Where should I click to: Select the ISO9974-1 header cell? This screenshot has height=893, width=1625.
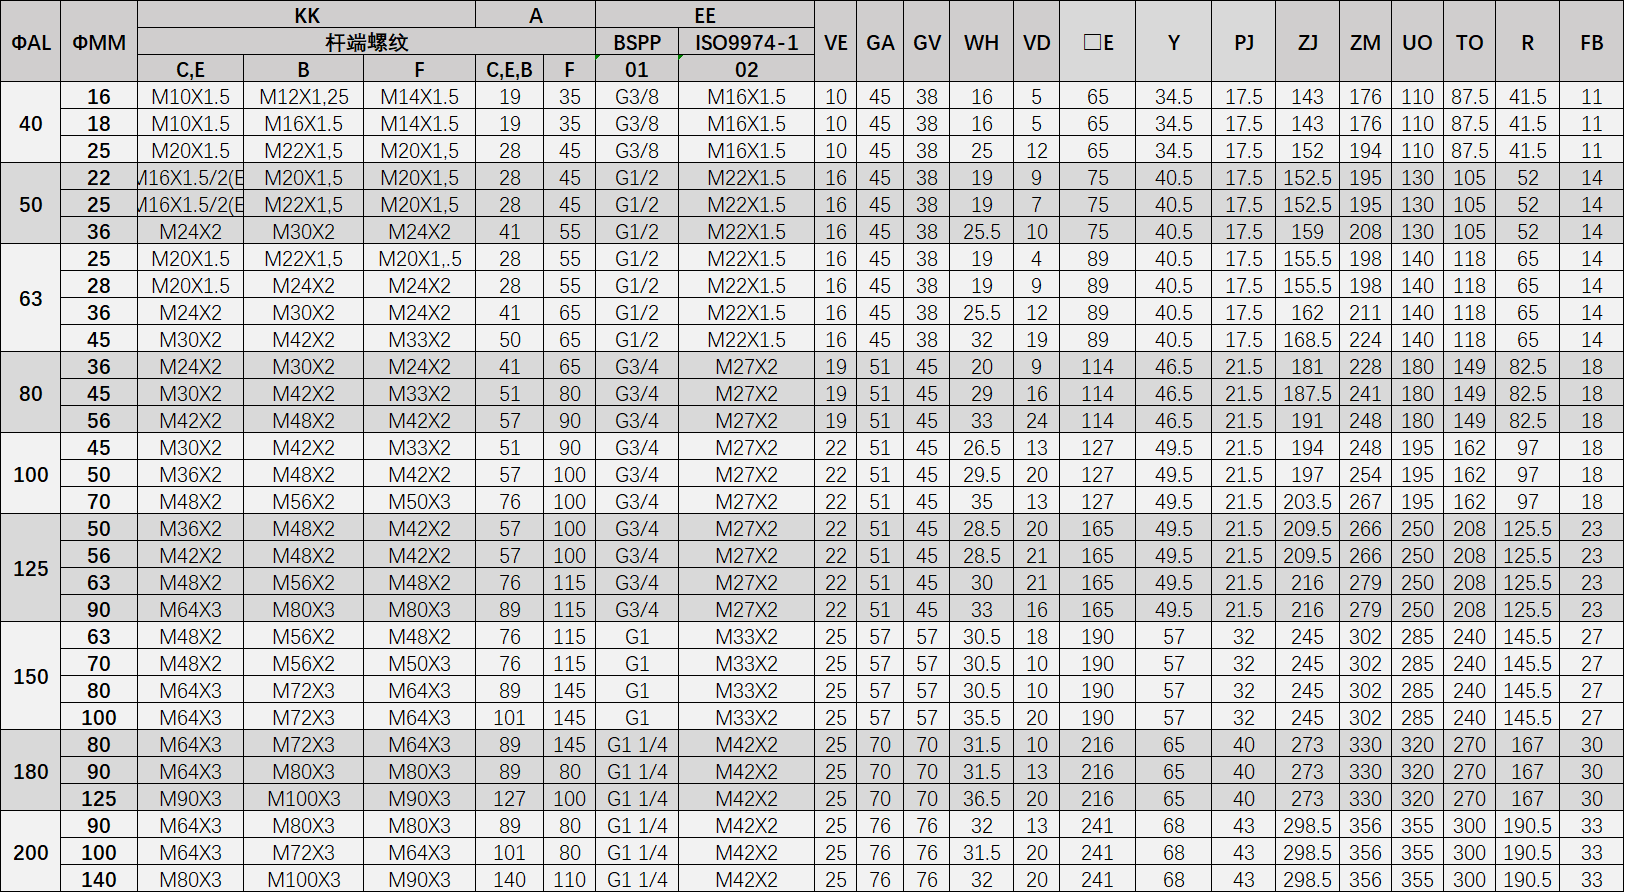coord(746,42)
